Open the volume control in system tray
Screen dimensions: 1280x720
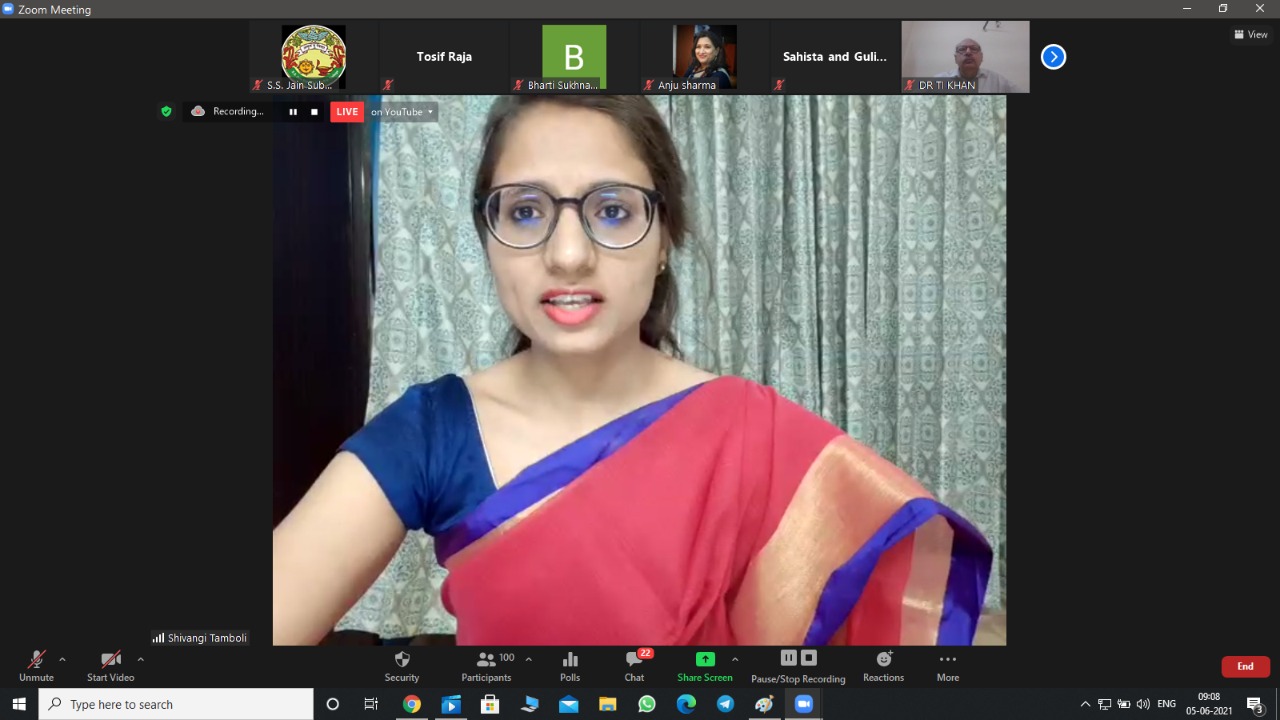tap(1143, 704)
